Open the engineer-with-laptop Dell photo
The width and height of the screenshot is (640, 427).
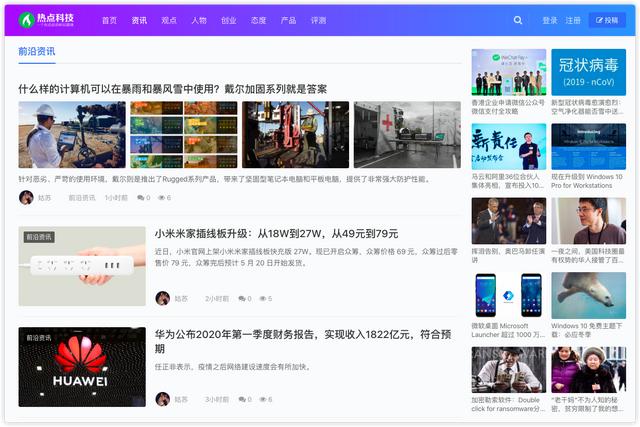point(72,135)
